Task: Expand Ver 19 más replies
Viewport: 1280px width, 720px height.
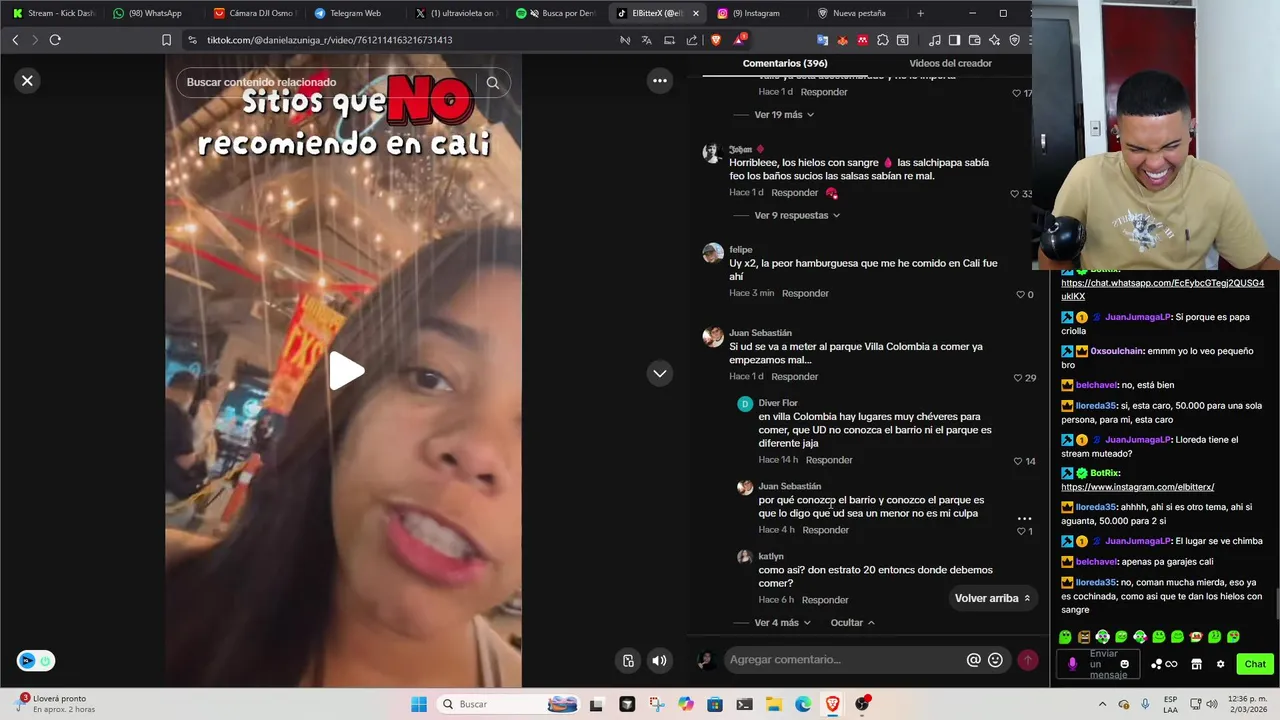Action: tap(784, 115)
